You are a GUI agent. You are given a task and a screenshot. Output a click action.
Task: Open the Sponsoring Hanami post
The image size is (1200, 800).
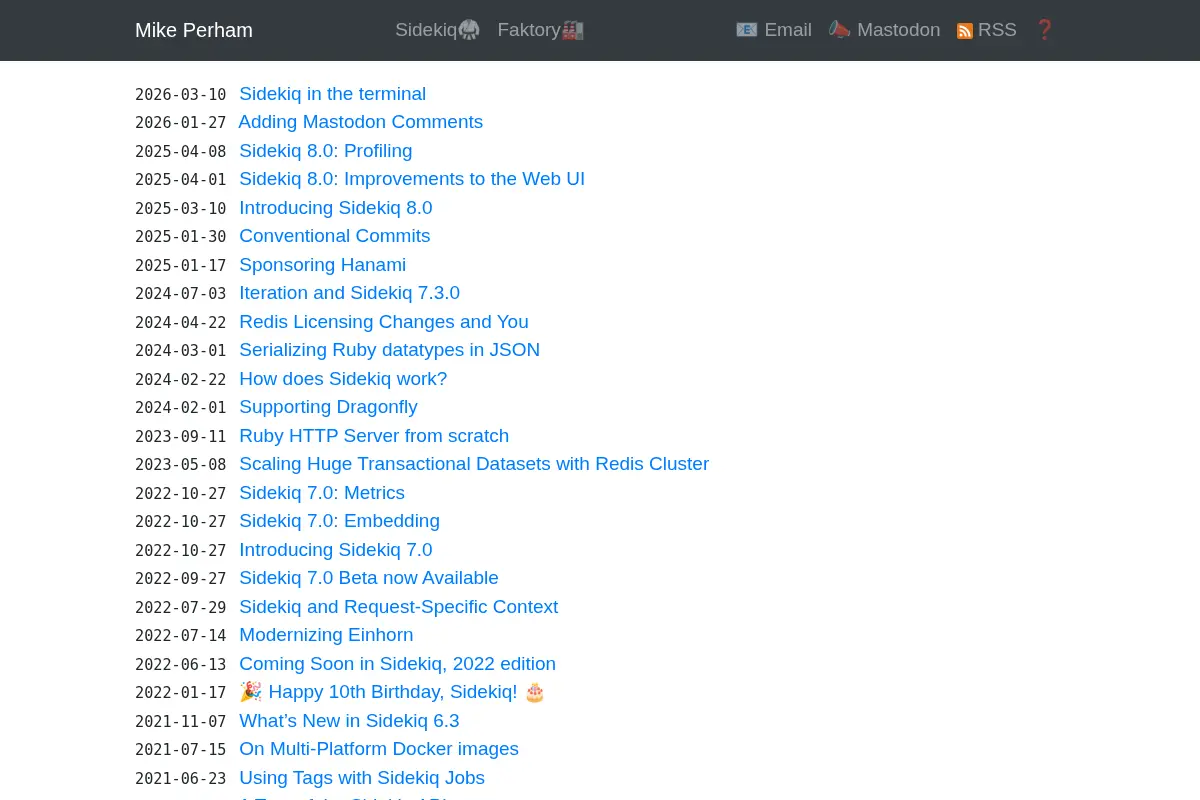click(322, 265)
